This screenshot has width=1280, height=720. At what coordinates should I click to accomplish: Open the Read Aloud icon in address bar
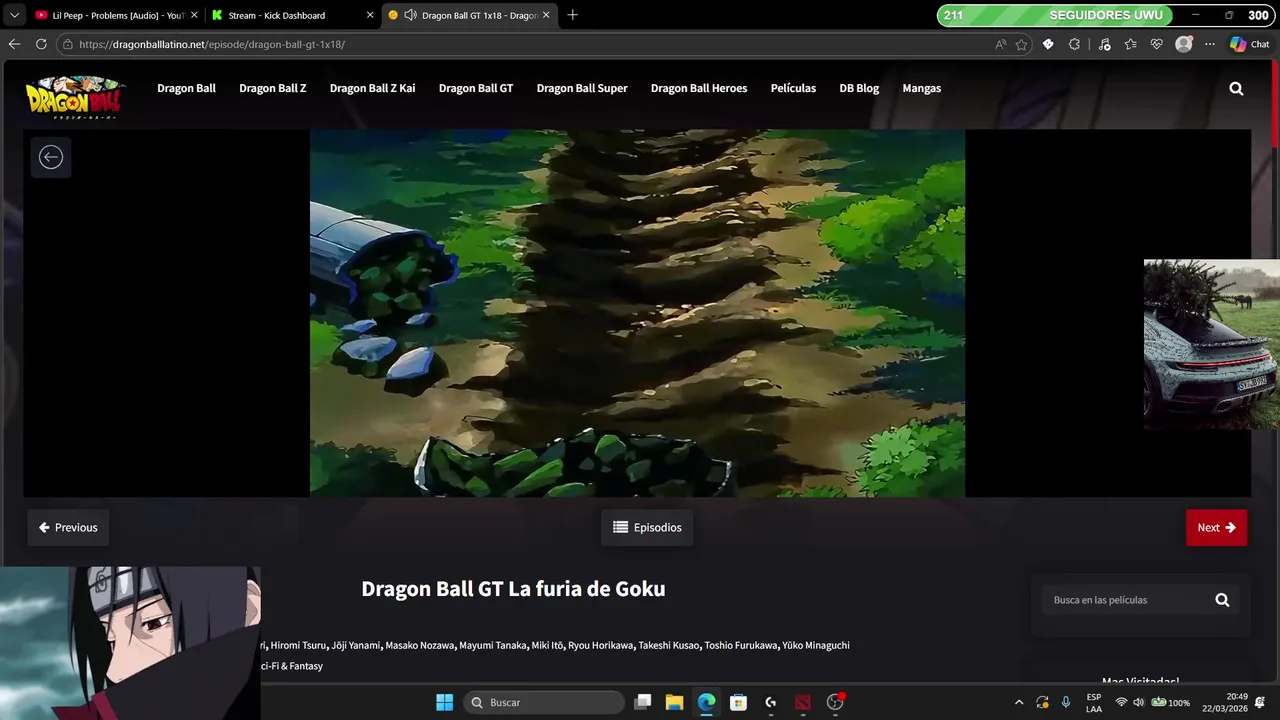[x=1000, y=44]
